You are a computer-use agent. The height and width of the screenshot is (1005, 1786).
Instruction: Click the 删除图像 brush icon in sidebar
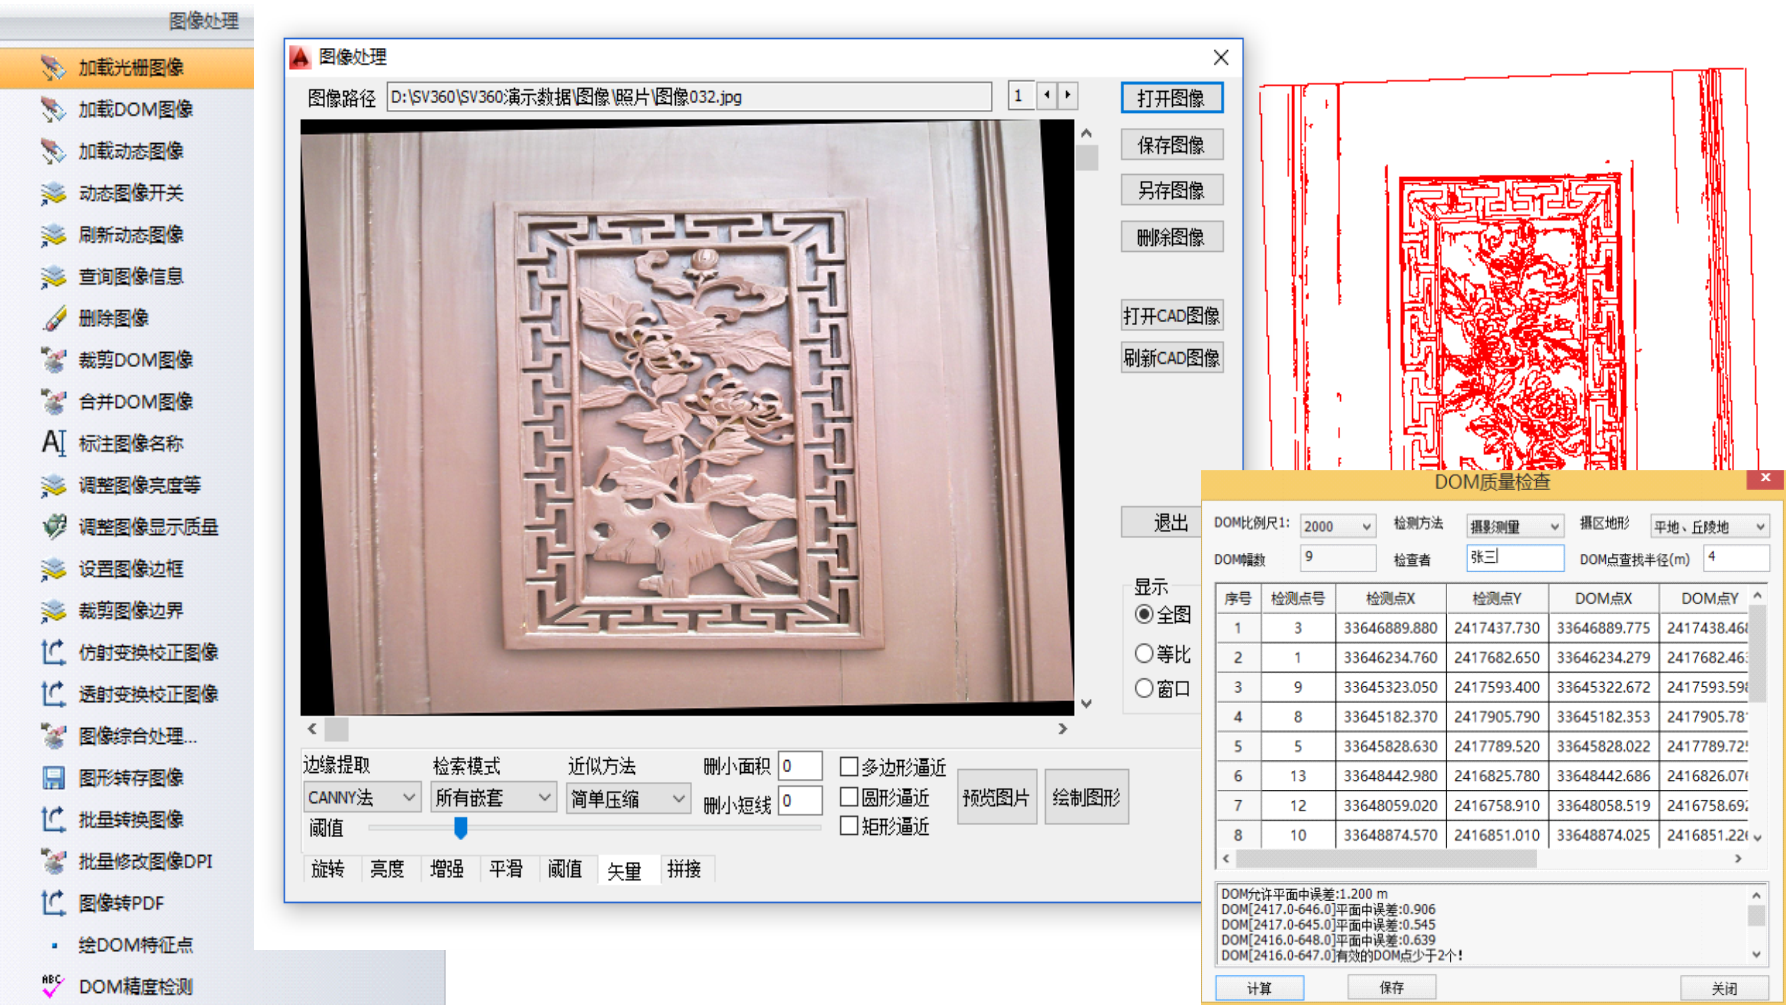pos(53,318)
